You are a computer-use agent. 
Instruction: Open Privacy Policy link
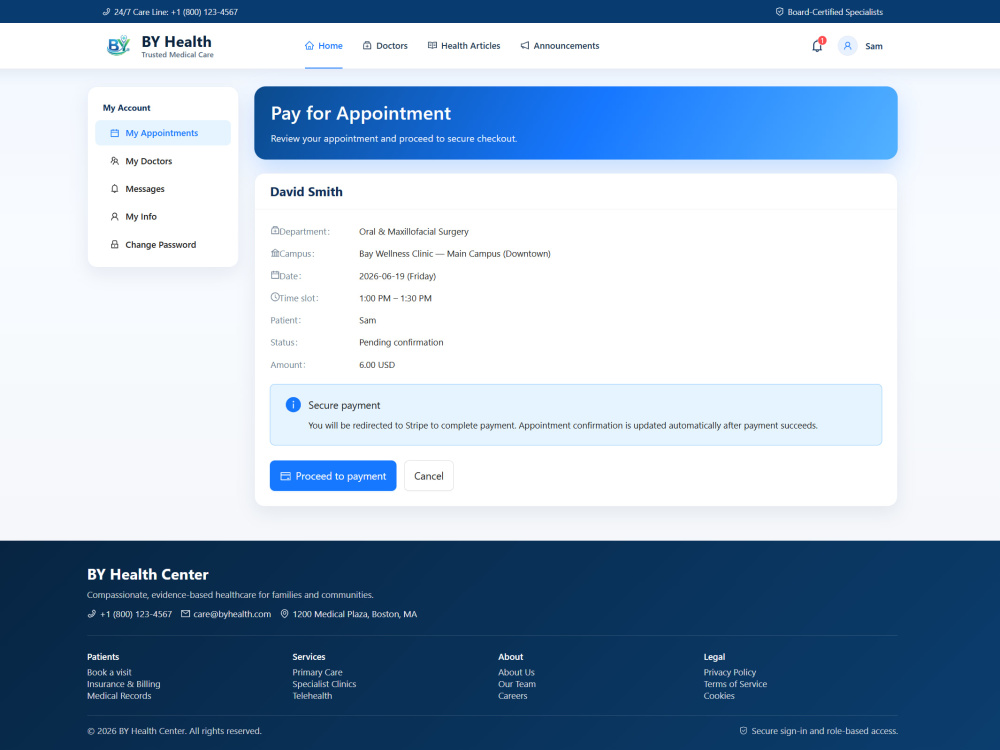pos(730,672)
